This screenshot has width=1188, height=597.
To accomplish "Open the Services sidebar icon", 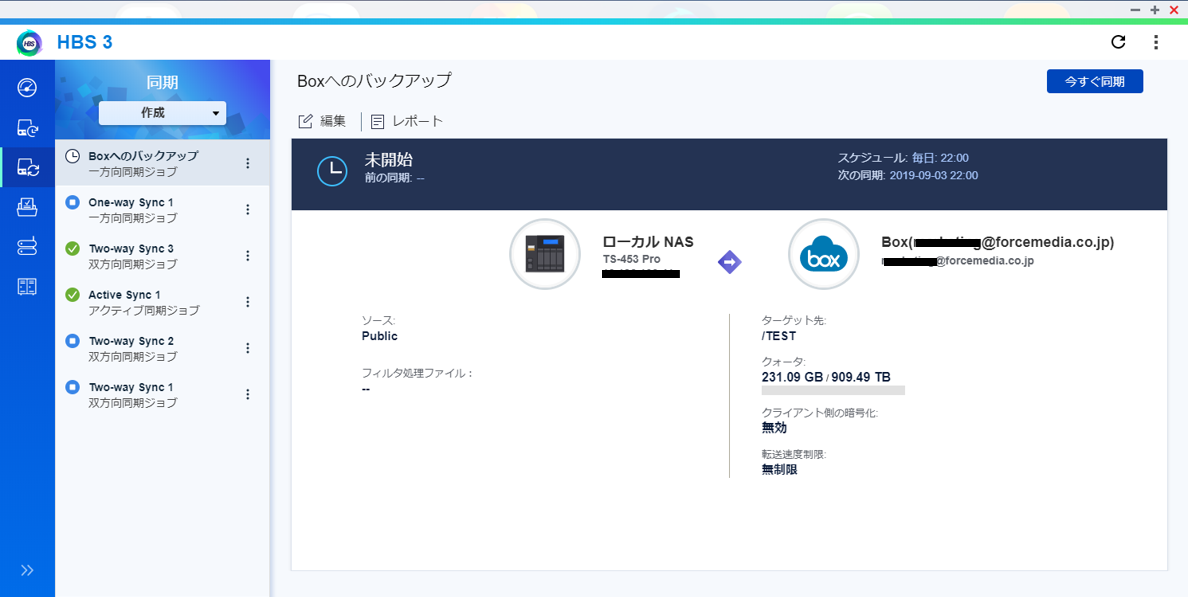I will click(27, 207).
